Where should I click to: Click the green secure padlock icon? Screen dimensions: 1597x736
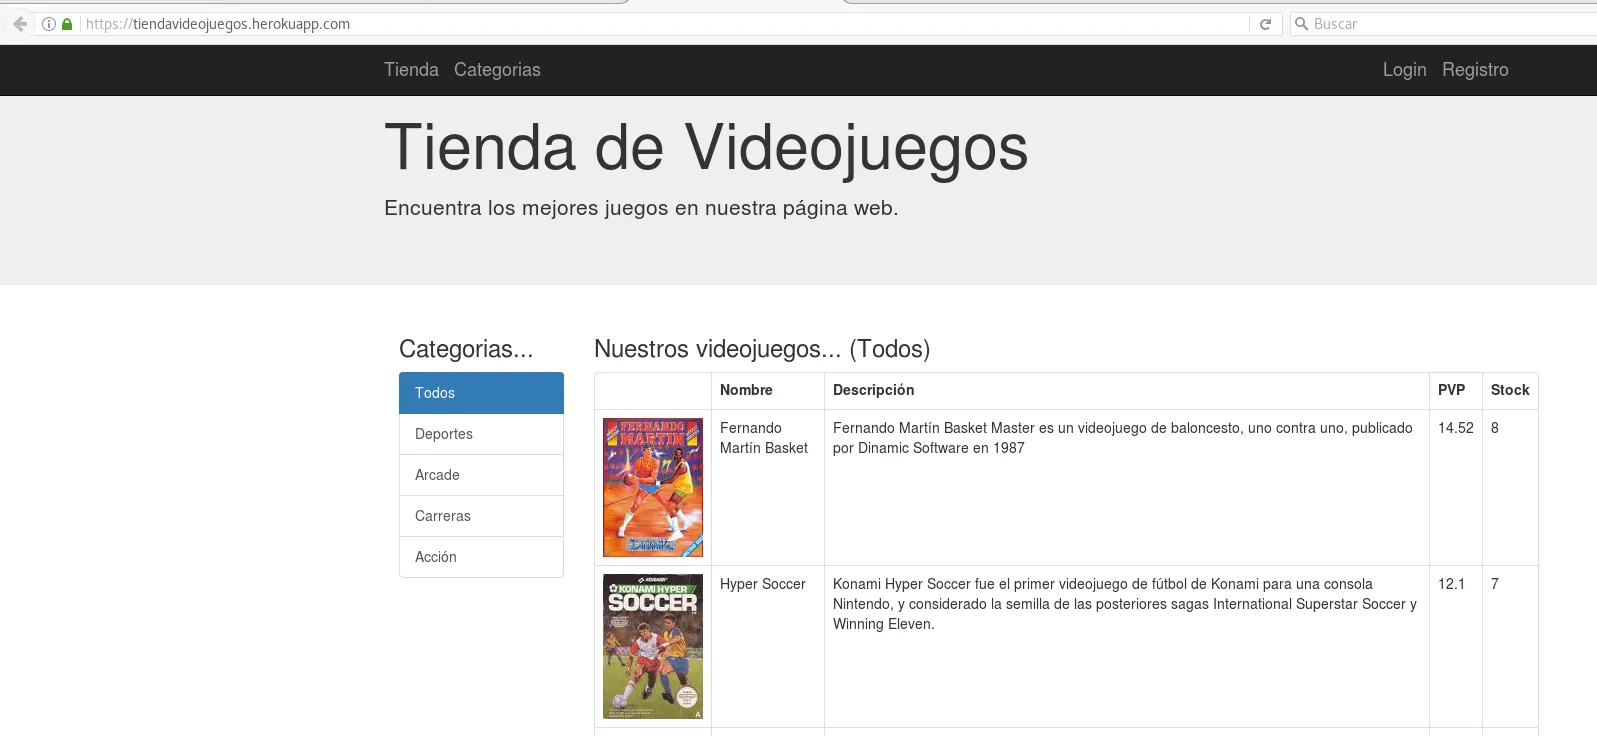point(67,24)
